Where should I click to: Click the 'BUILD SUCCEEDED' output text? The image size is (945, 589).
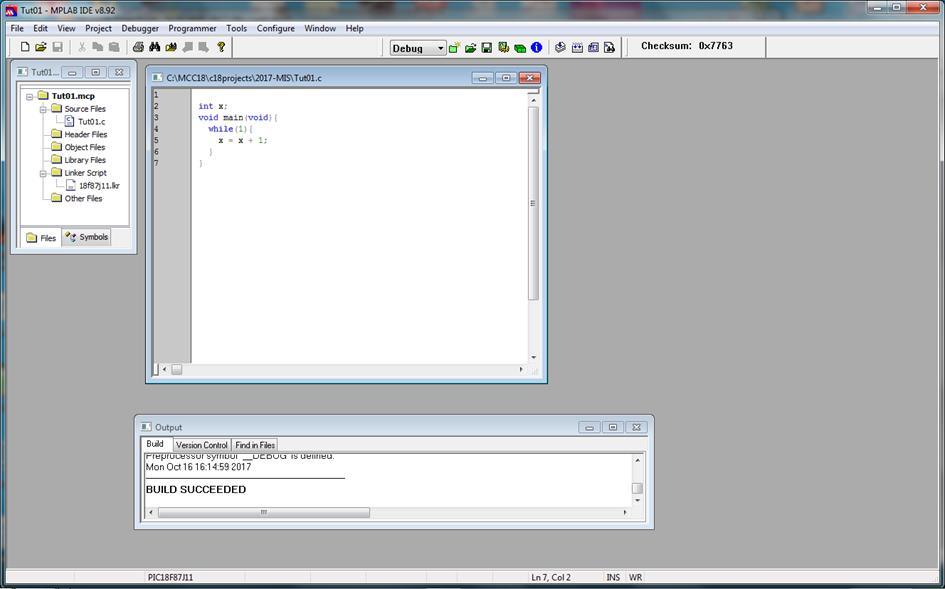click(196, 490)
